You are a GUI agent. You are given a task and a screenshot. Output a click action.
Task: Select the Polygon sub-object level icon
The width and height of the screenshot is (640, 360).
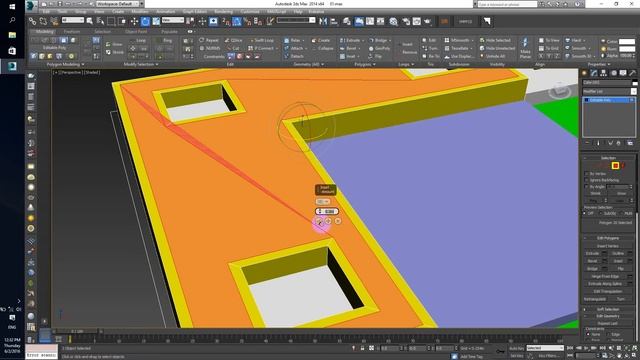(615, 165)
